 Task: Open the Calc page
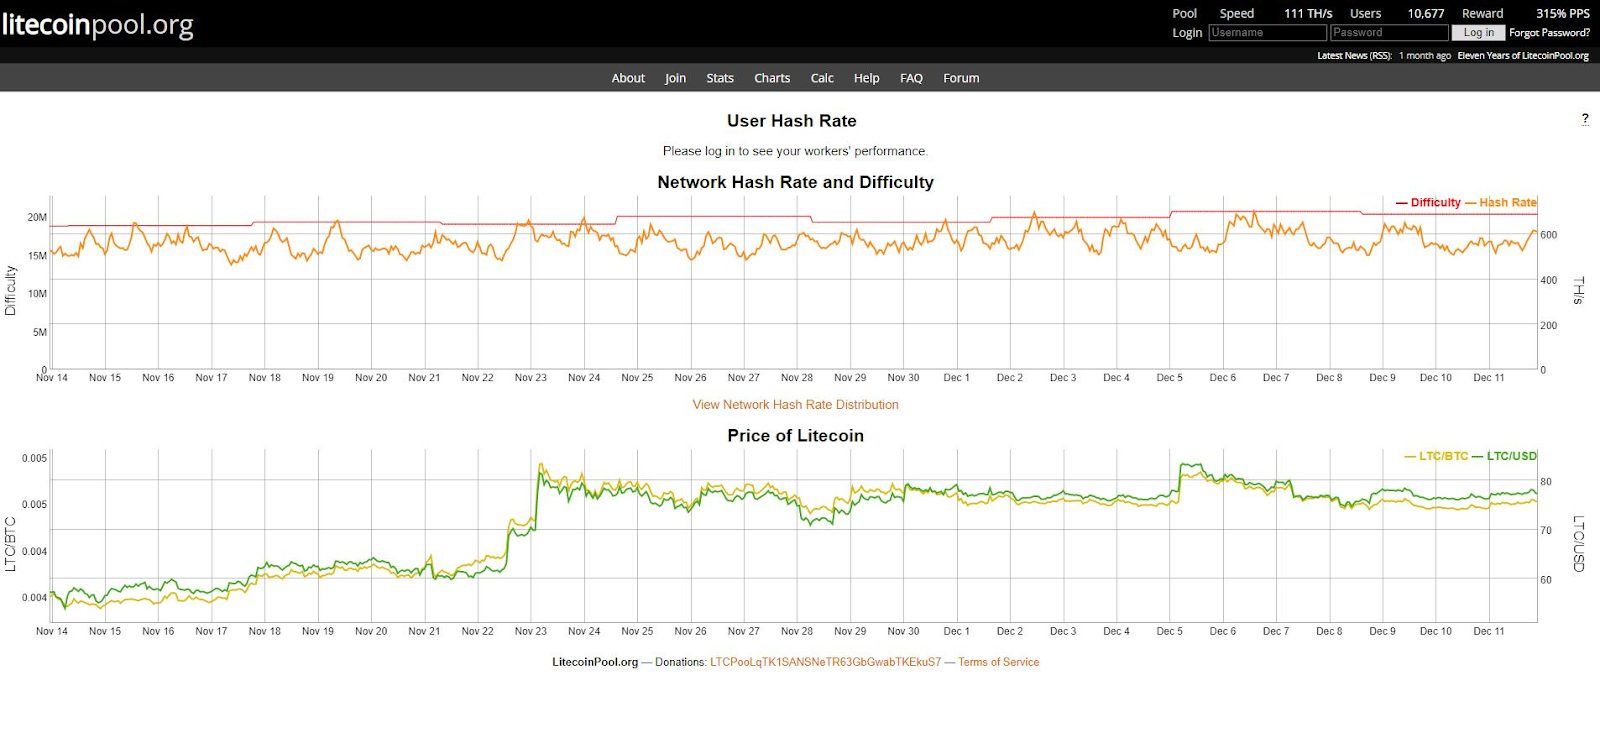click(x=822, y=78)
